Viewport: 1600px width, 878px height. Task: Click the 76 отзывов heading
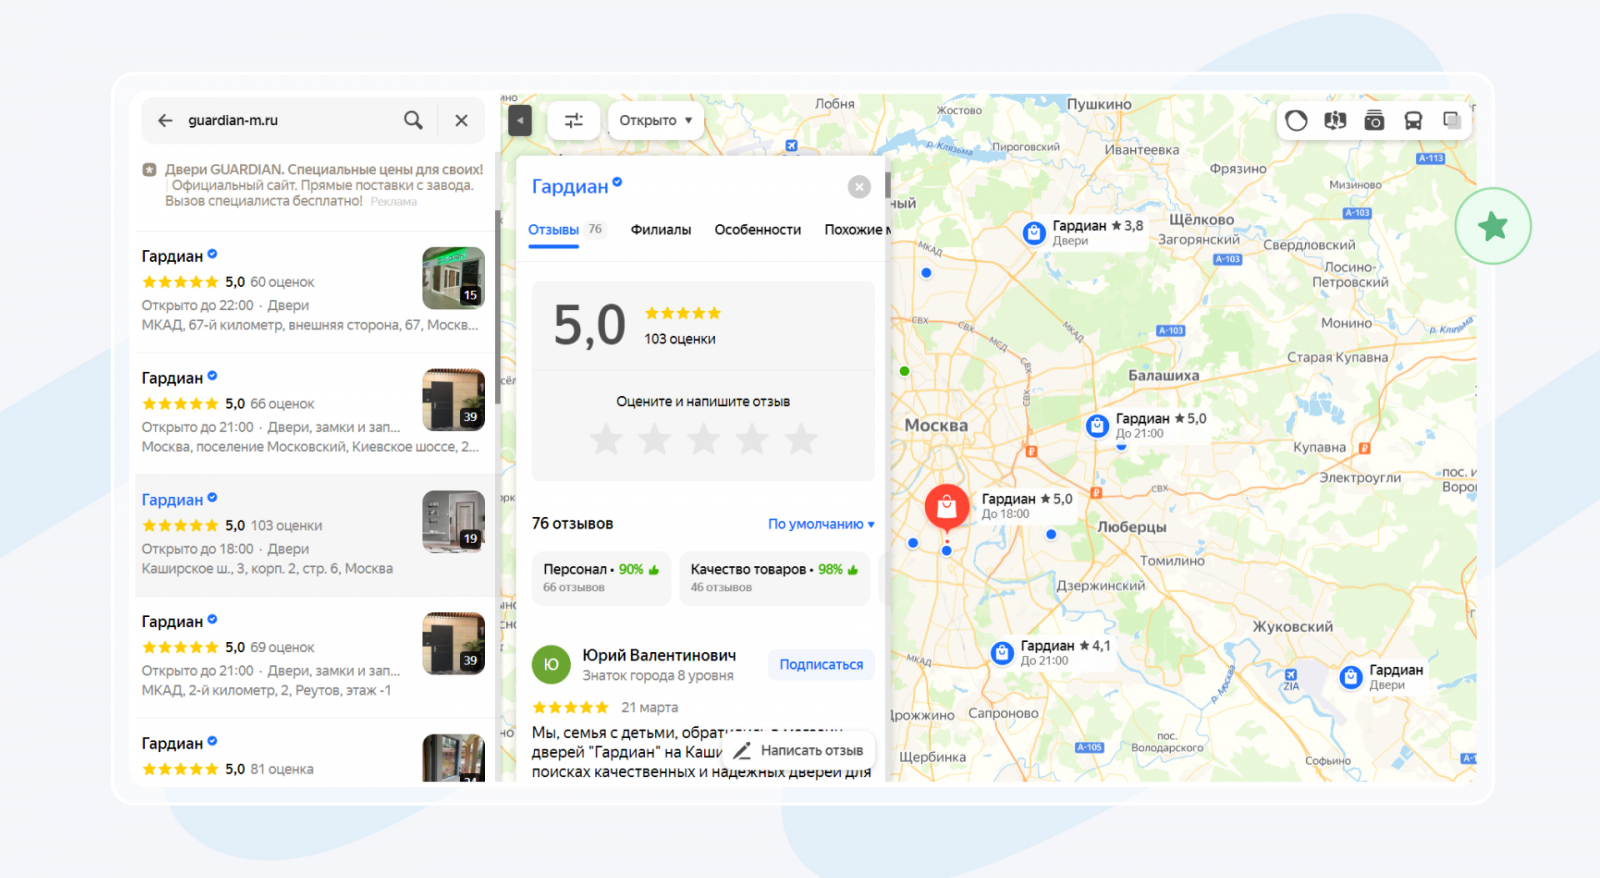(573, 524)
